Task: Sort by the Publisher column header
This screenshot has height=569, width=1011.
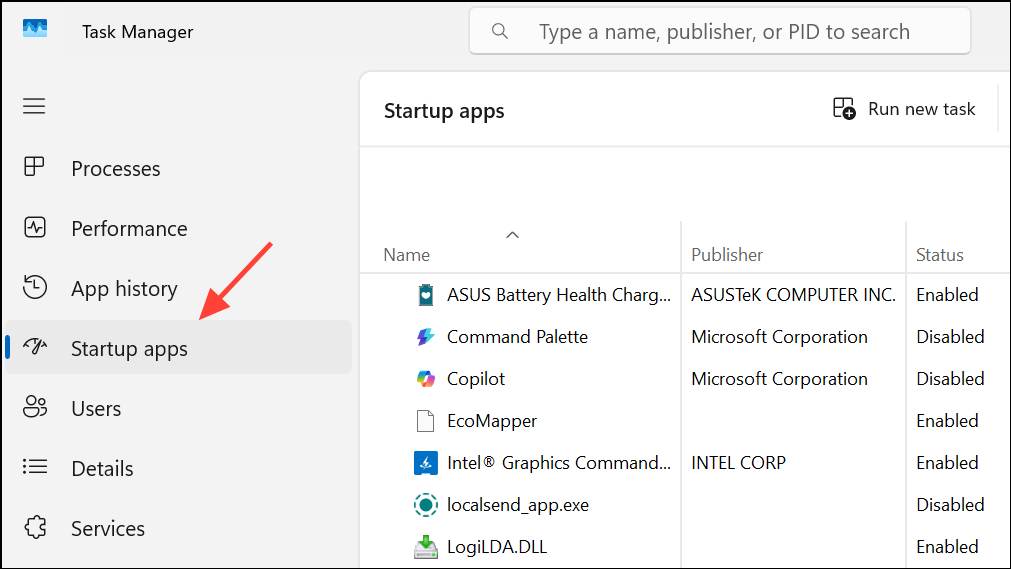Action: pos(727,255)
